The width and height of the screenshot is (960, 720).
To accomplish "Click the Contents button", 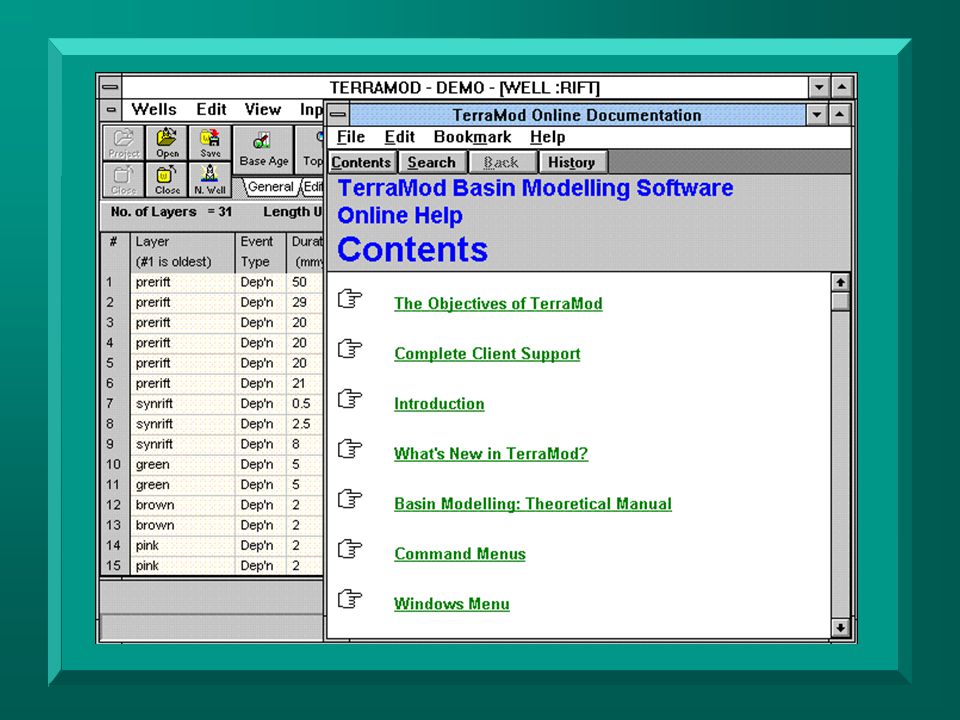I will click(x=361, y=162).
